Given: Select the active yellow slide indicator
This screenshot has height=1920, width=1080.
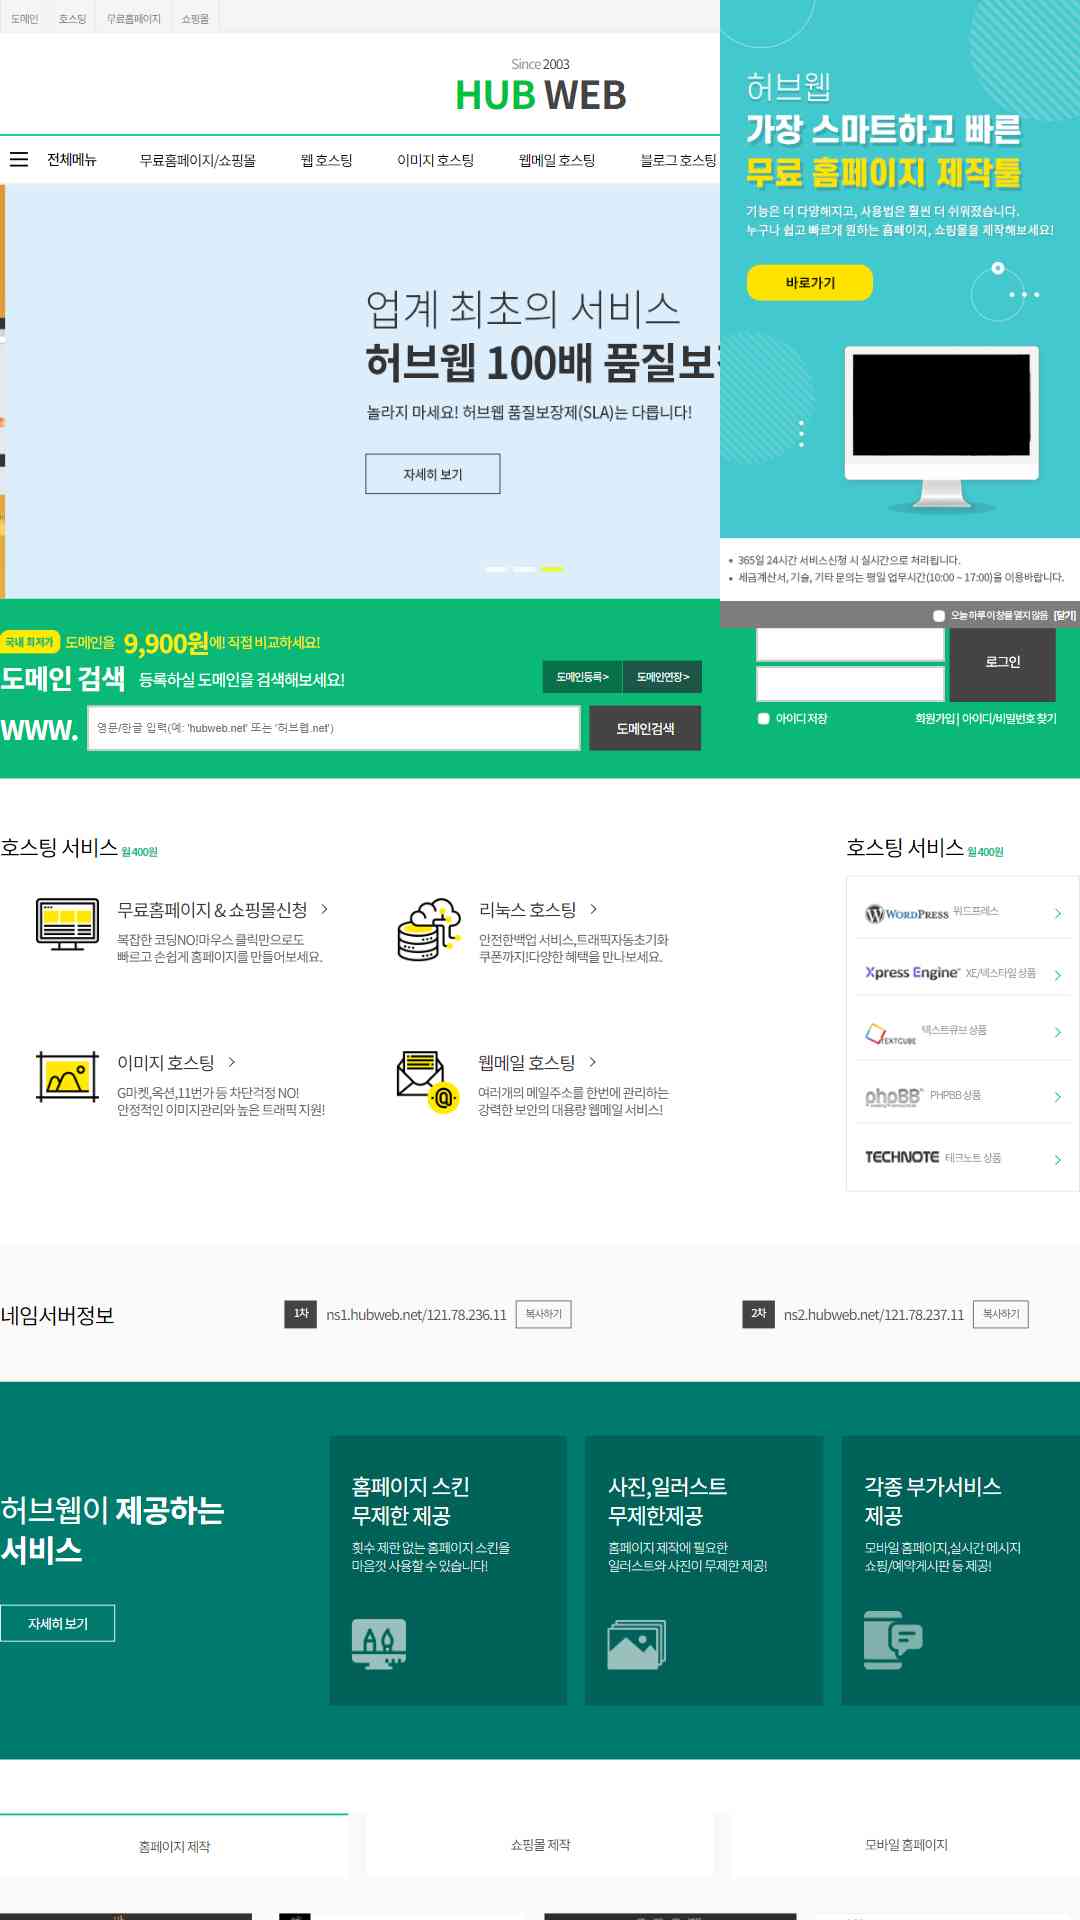Looking at the screenshot, I should click(552, 569).
